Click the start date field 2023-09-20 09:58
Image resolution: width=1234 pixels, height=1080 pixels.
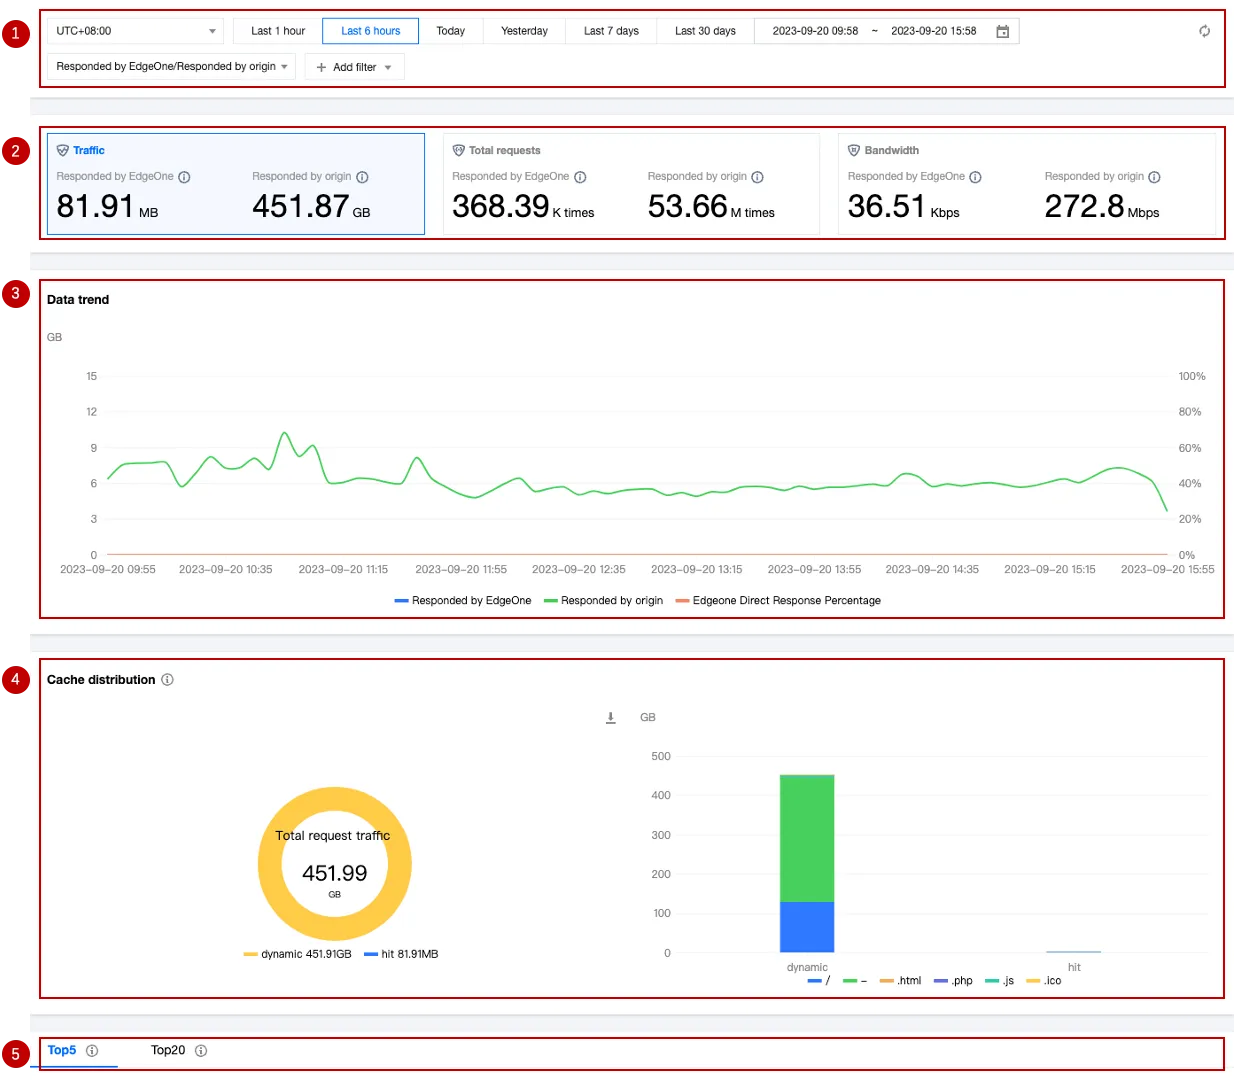pyautogui.click(x=815, y=31)
